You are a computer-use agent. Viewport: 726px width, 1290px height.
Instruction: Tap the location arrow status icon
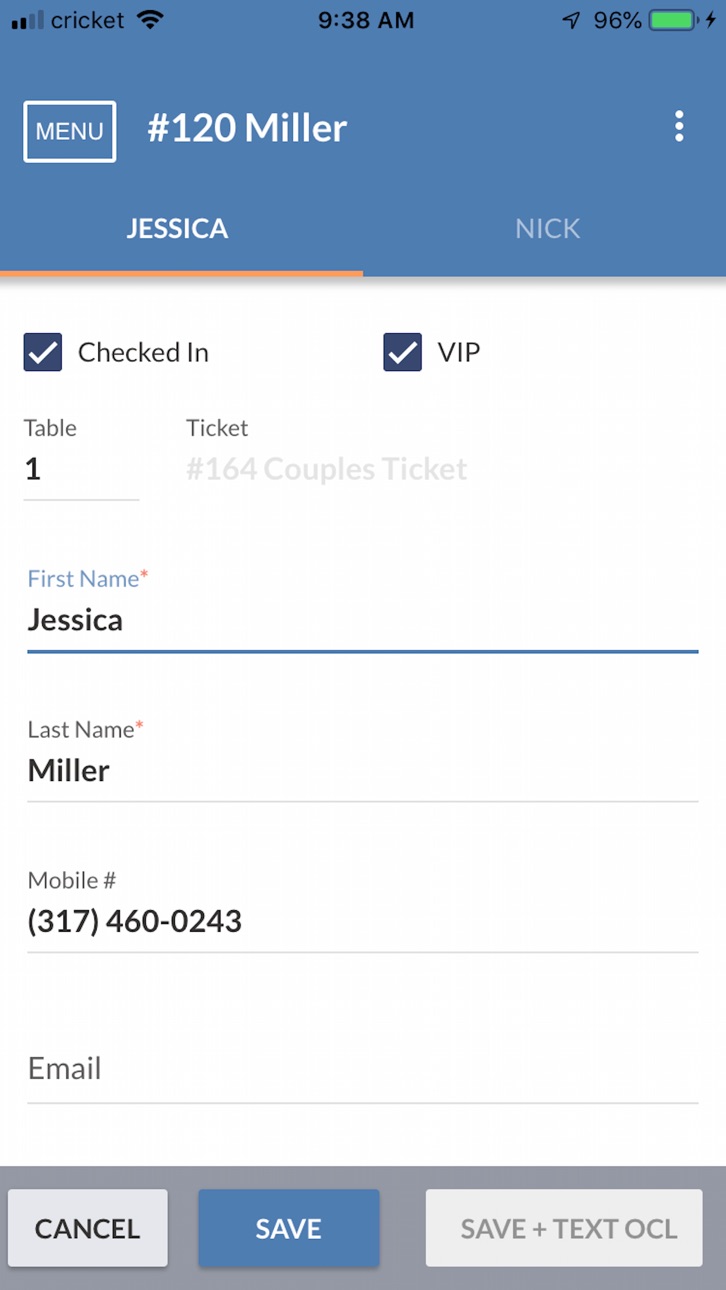pos(571,20)
